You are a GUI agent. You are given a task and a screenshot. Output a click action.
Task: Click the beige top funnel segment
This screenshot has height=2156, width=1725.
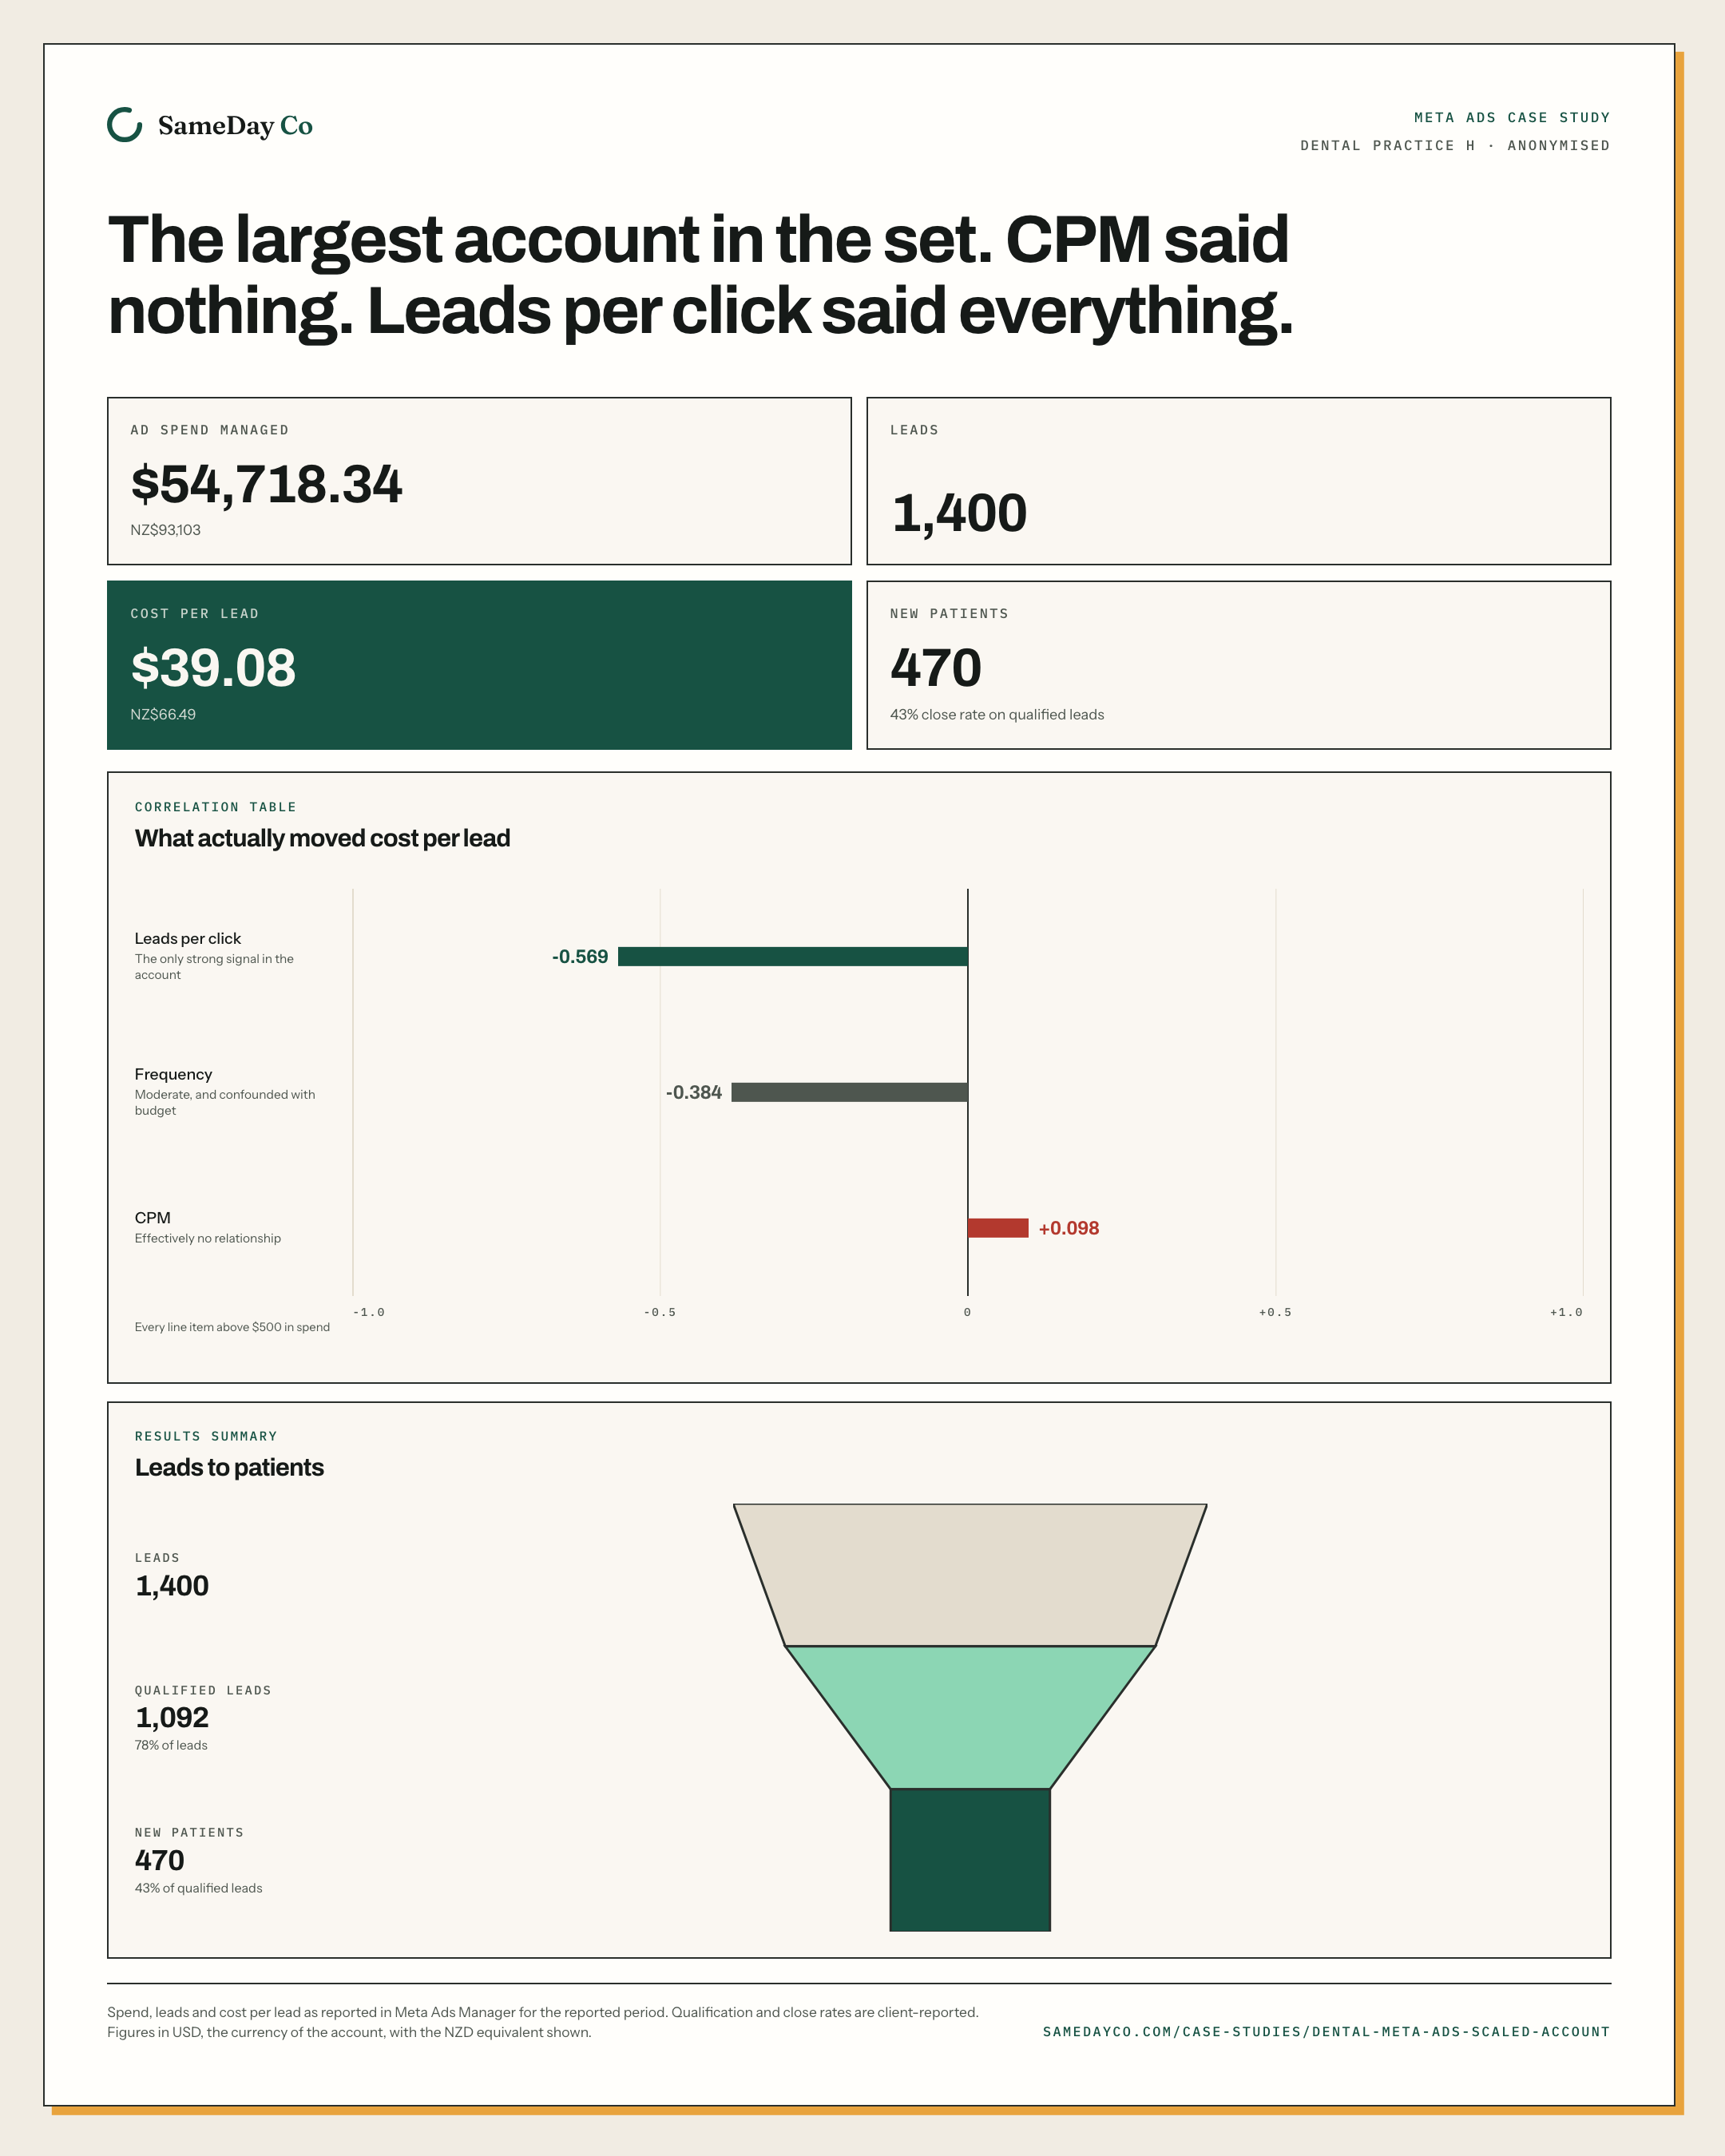970,1575
